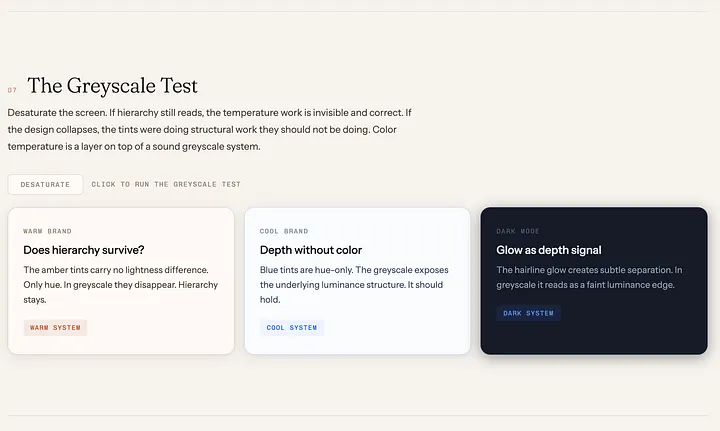Image resolution: width=720 pixels, height=431 pixels.
Task: Click the 'Warm Brand' label text
Action: (x=47, y=231)
